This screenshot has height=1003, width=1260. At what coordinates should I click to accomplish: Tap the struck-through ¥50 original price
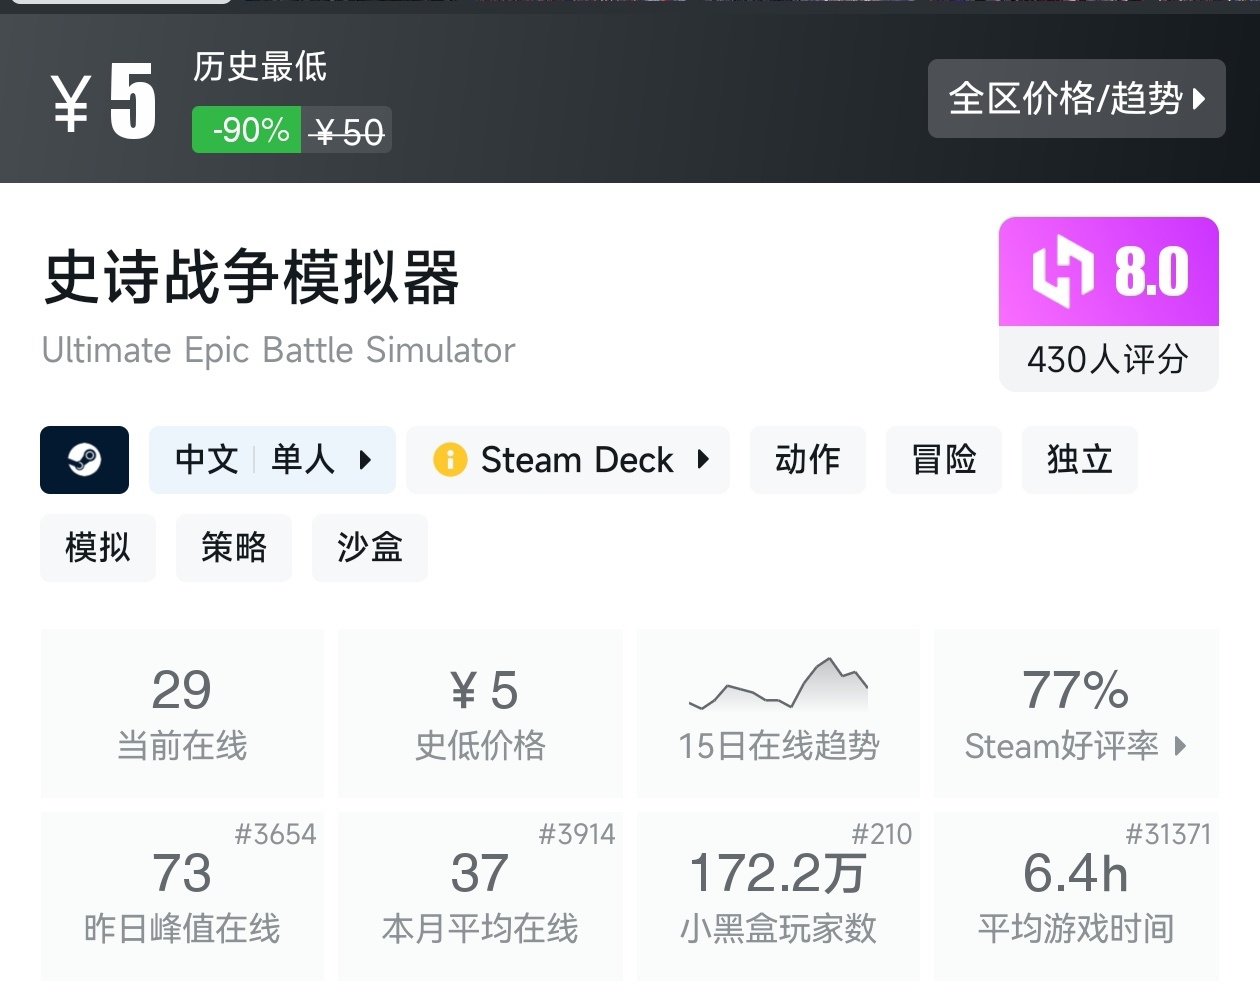tap(347, 131)
